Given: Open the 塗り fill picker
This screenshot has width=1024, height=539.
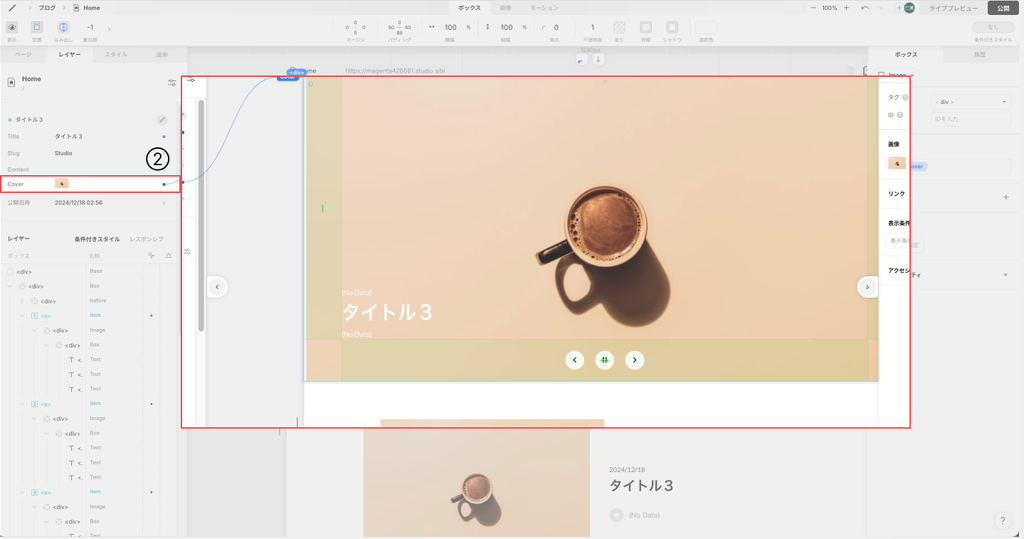Looking at the screenshot, I should pos(619,28).
